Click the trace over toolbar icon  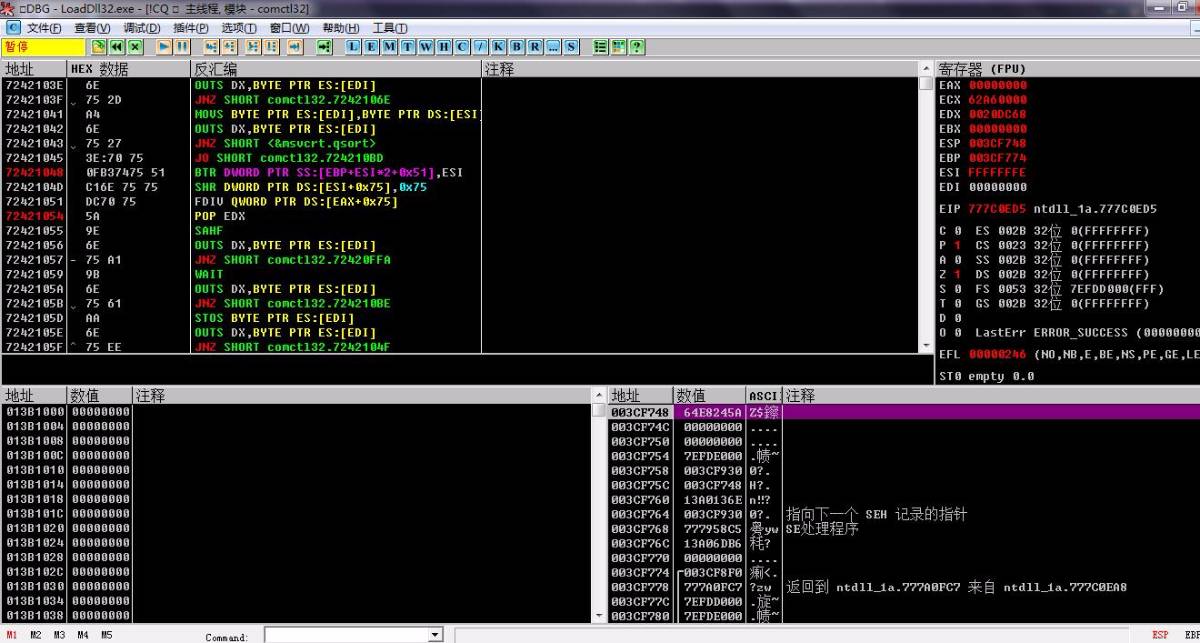271,46
